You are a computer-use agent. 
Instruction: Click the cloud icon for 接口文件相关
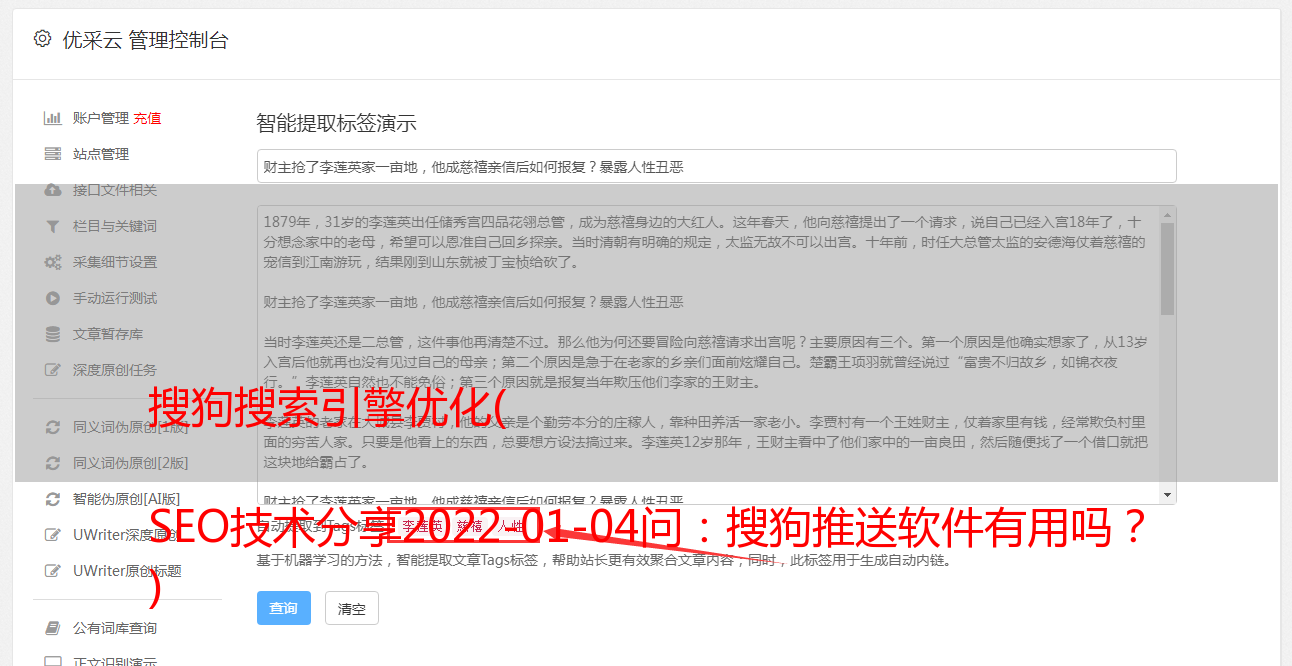(x=53, y=190)
